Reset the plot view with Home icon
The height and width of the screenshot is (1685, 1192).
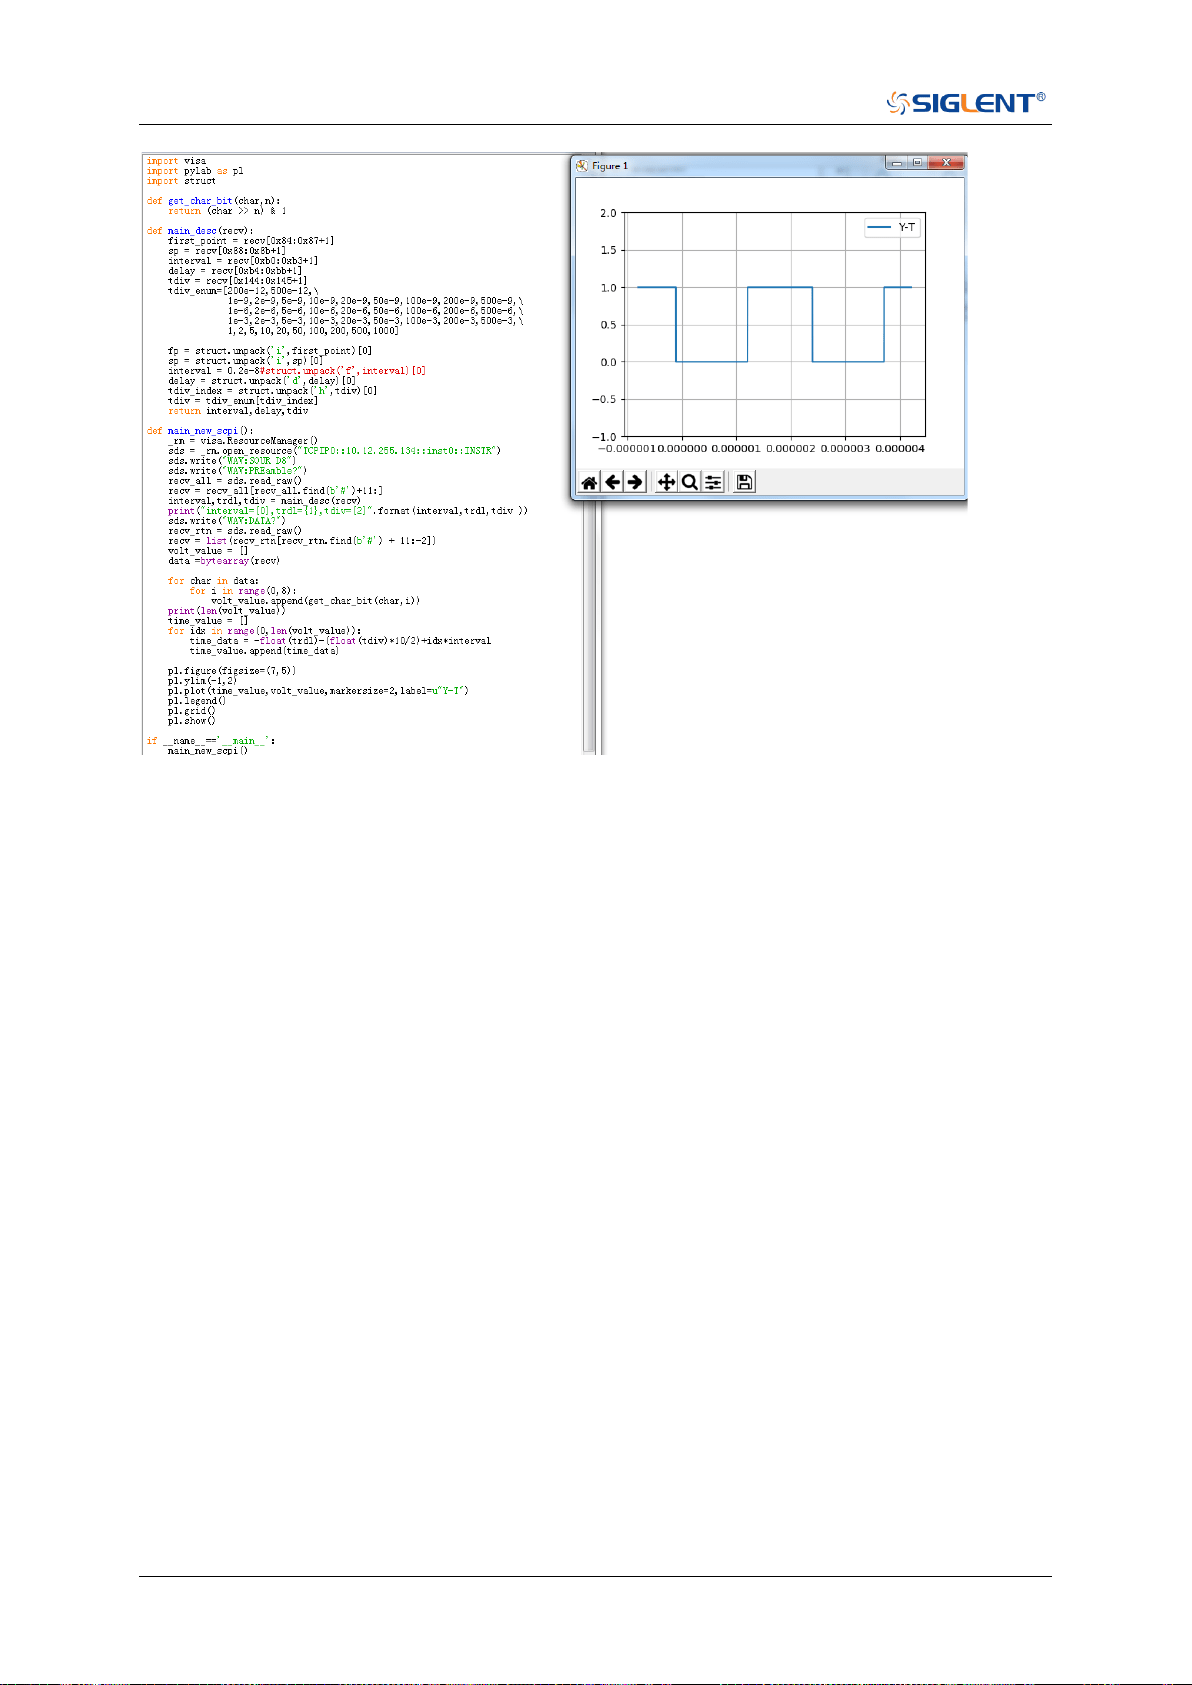pyautogui.click(x=589, y=482)
